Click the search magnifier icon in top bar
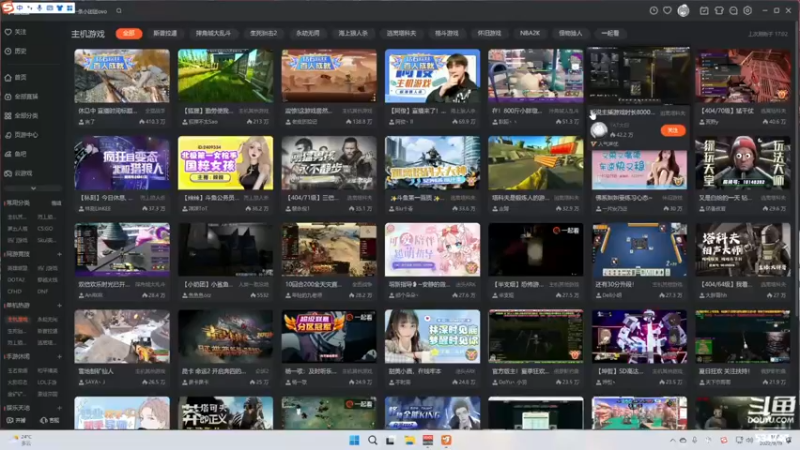Image resolution: width=800 pixels, height=450 pixels. [x=119, y=11]
